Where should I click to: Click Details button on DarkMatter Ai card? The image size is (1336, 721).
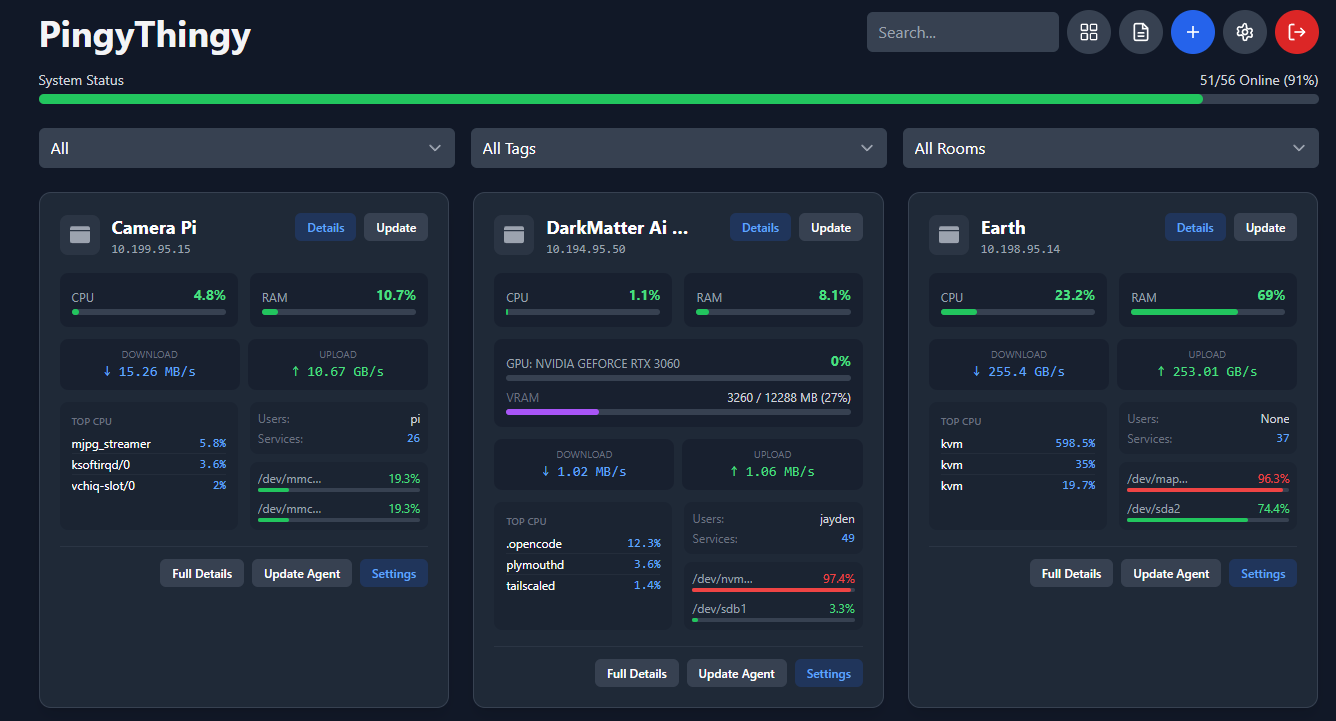[760, 227]
